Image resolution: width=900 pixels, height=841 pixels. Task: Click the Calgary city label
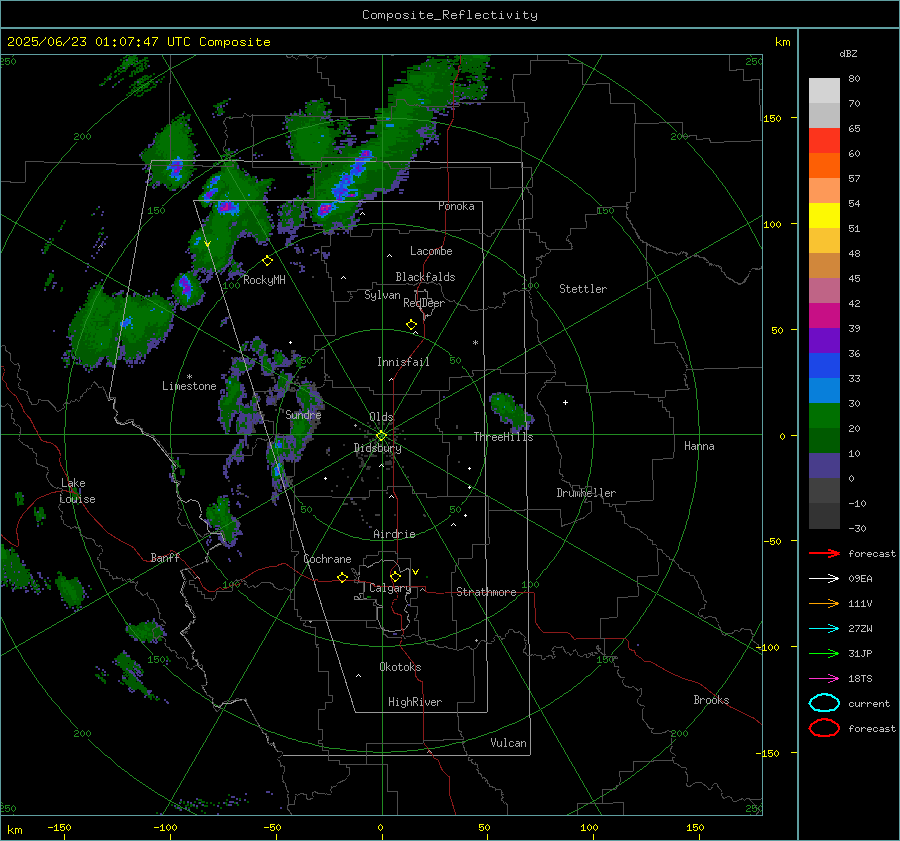tap(390, 588)
